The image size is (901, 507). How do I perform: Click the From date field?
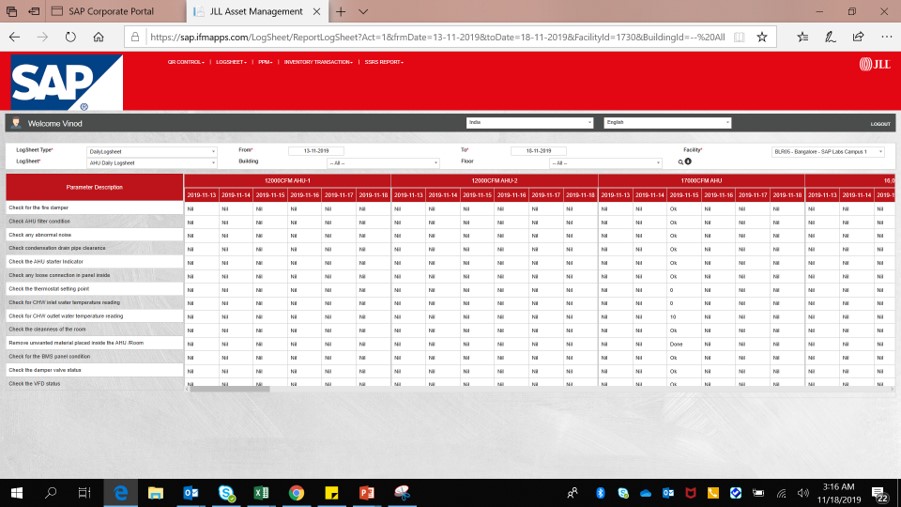point(316,151)
